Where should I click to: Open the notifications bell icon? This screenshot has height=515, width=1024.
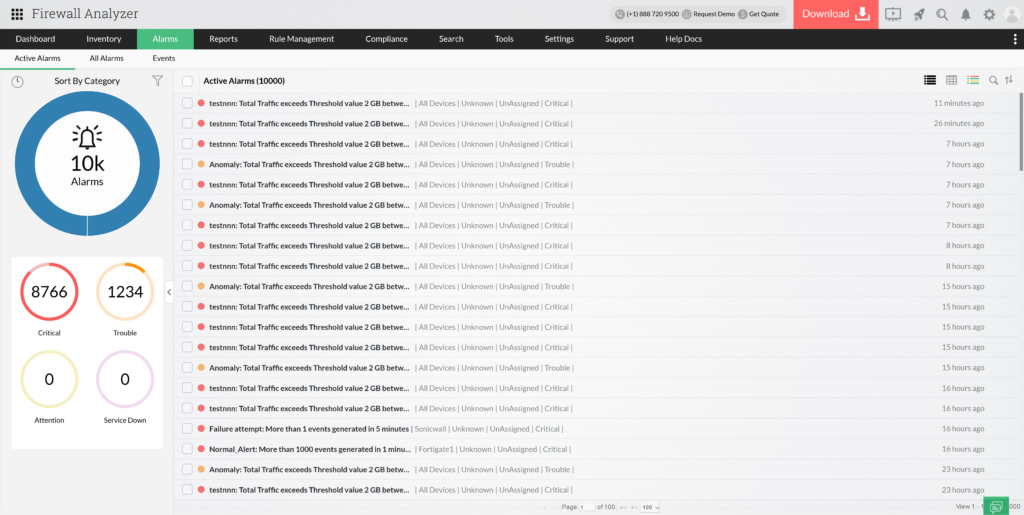965,14
